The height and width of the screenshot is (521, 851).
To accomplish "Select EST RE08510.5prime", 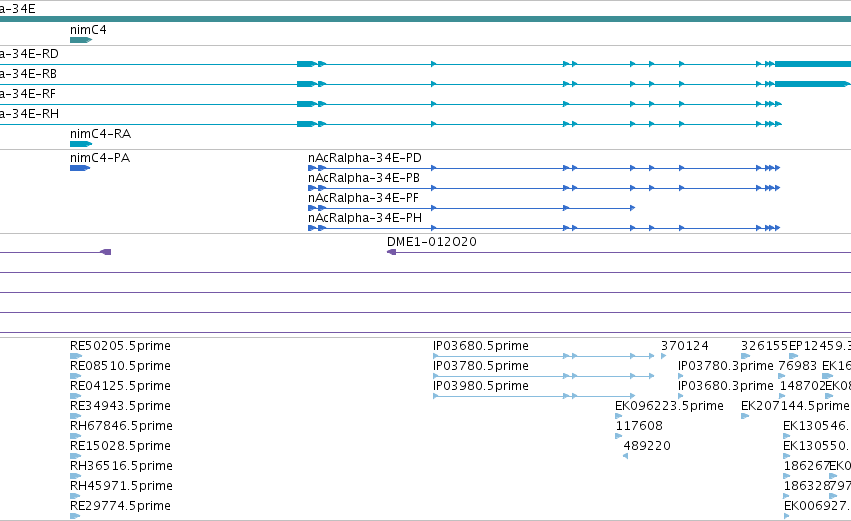I will point(120,366).
